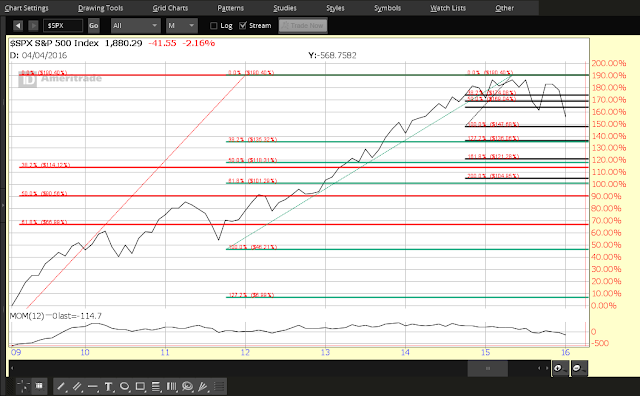Click the 15 year label on time axis

click(485, 352)
